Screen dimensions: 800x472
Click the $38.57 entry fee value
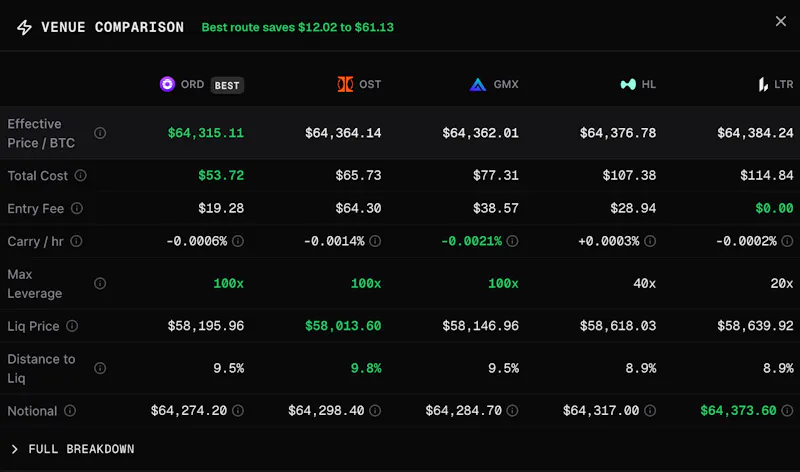495,208
